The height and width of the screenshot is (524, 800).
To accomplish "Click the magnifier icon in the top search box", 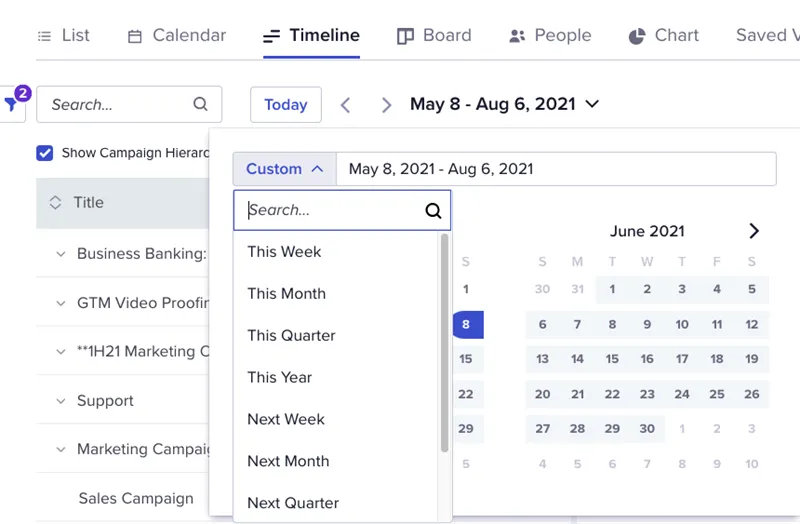I will (201, 104).
